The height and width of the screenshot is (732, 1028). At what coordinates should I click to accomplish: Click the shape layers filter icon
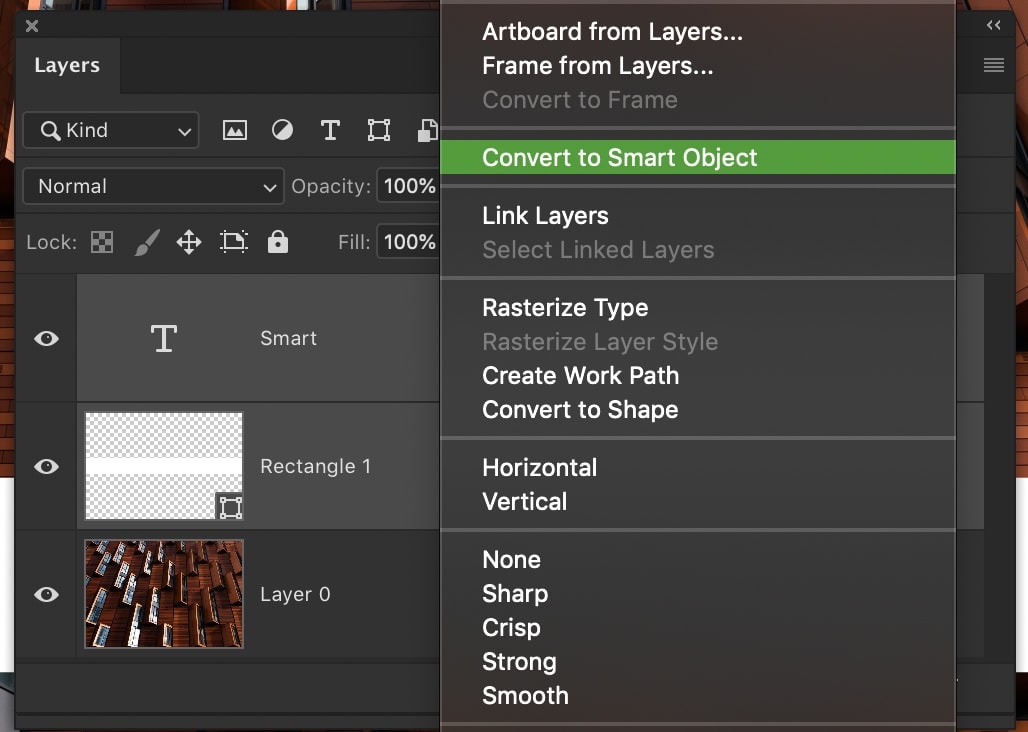[x=378, y=130]
